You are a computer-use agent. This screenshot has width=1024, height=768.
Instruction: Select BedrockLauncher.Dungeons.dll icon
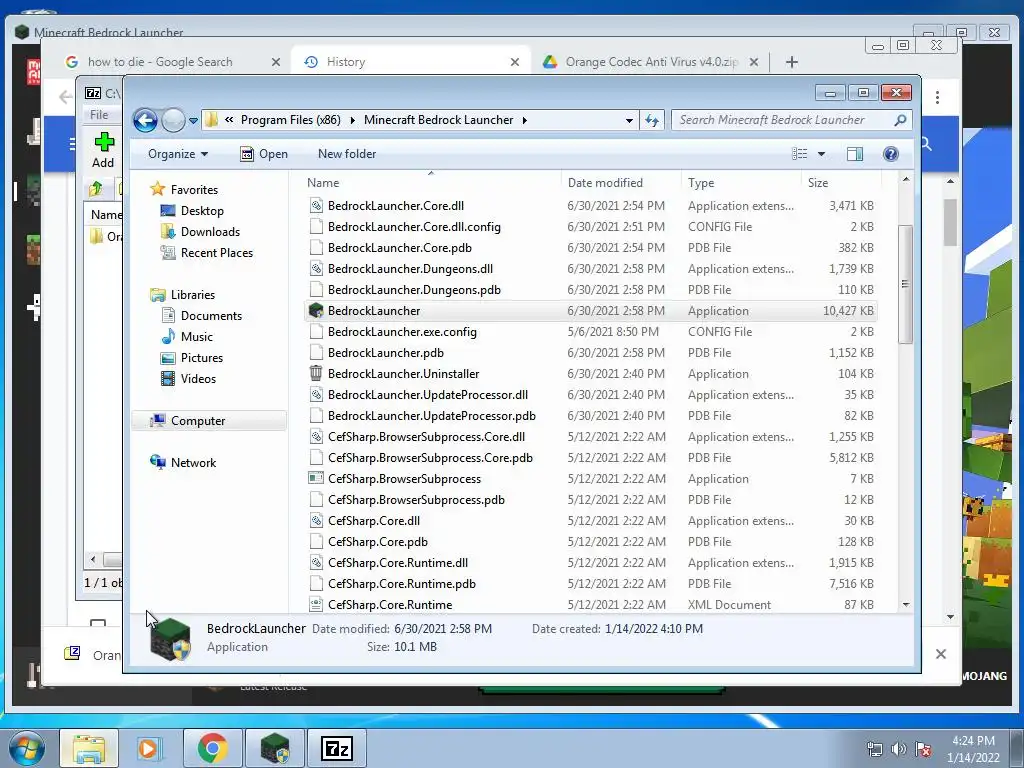[316, 269]
